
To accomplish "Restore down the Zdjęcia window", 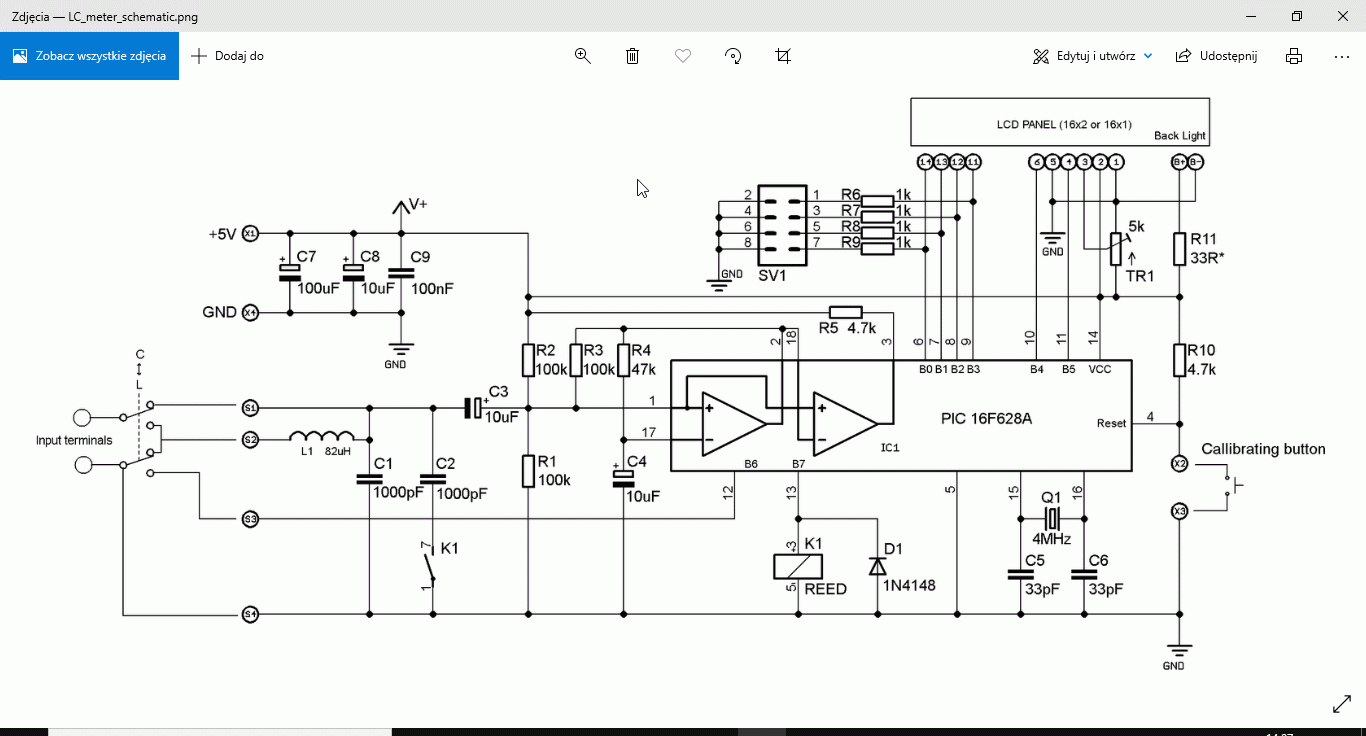I will click(x=1296, y=16).
